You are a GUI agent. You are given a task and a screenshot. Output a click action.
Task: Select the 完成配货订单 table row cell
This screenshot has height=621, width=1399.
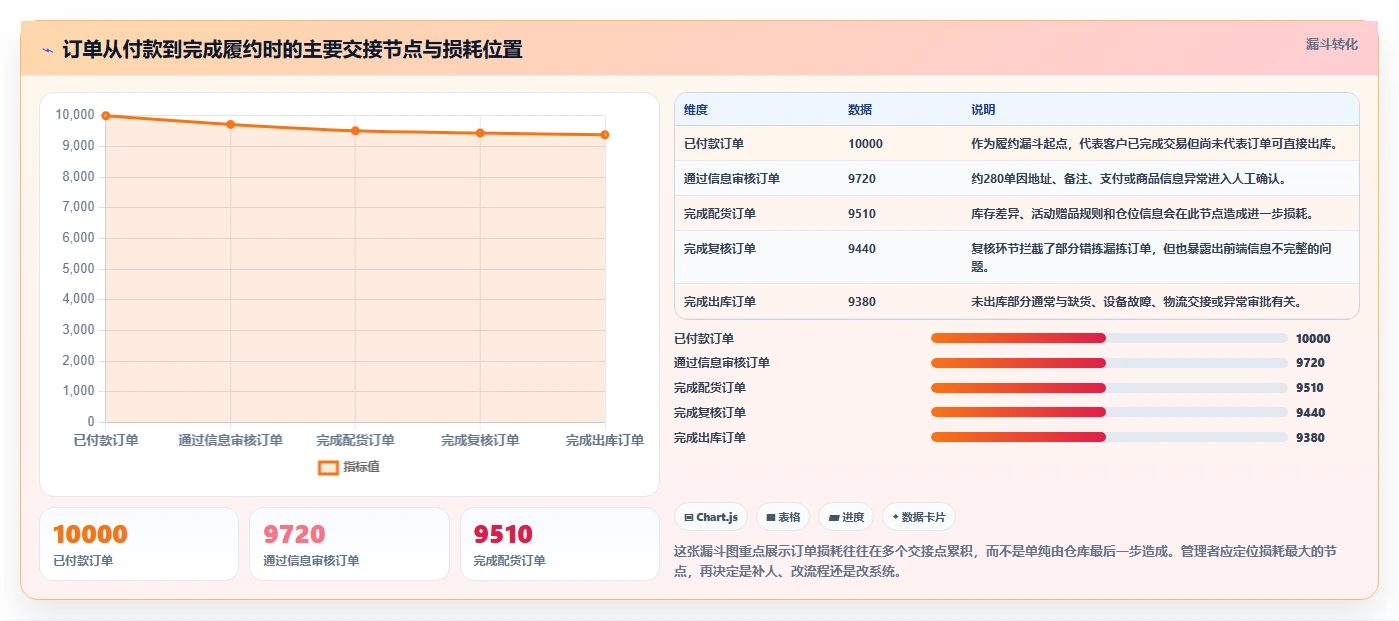(720, 214)
